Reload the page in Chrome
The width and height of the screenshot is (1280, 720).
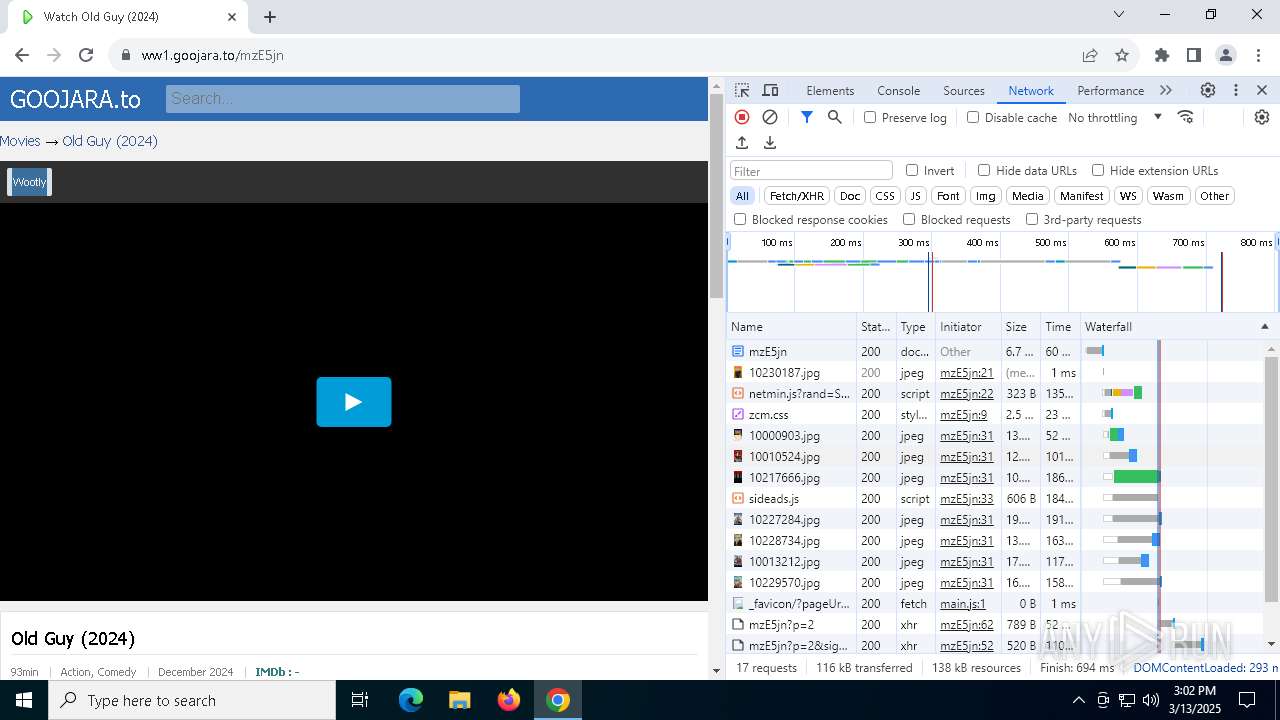coord(86,55)
